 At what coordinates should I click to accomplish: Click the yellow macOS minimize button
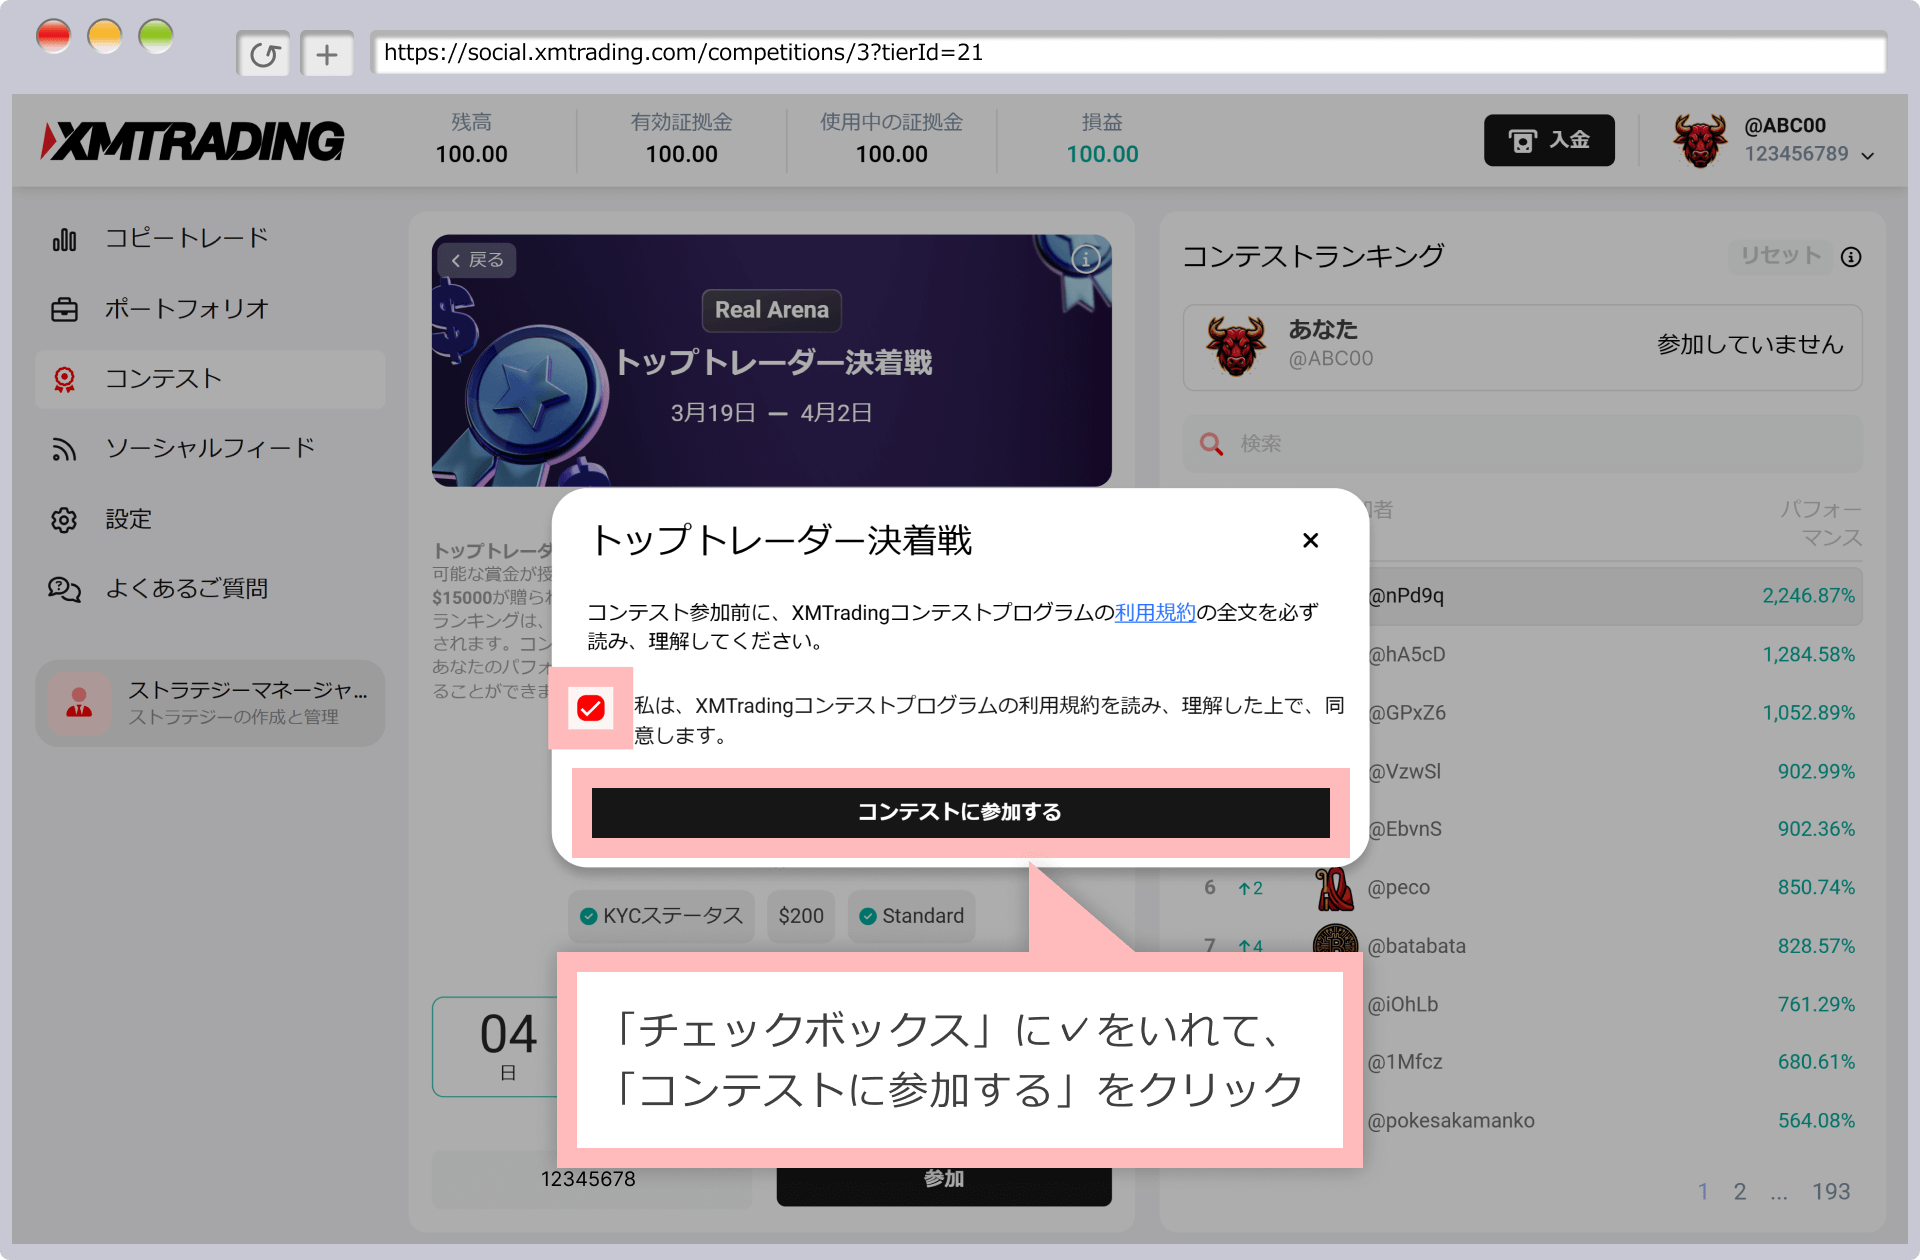point(105,37)
